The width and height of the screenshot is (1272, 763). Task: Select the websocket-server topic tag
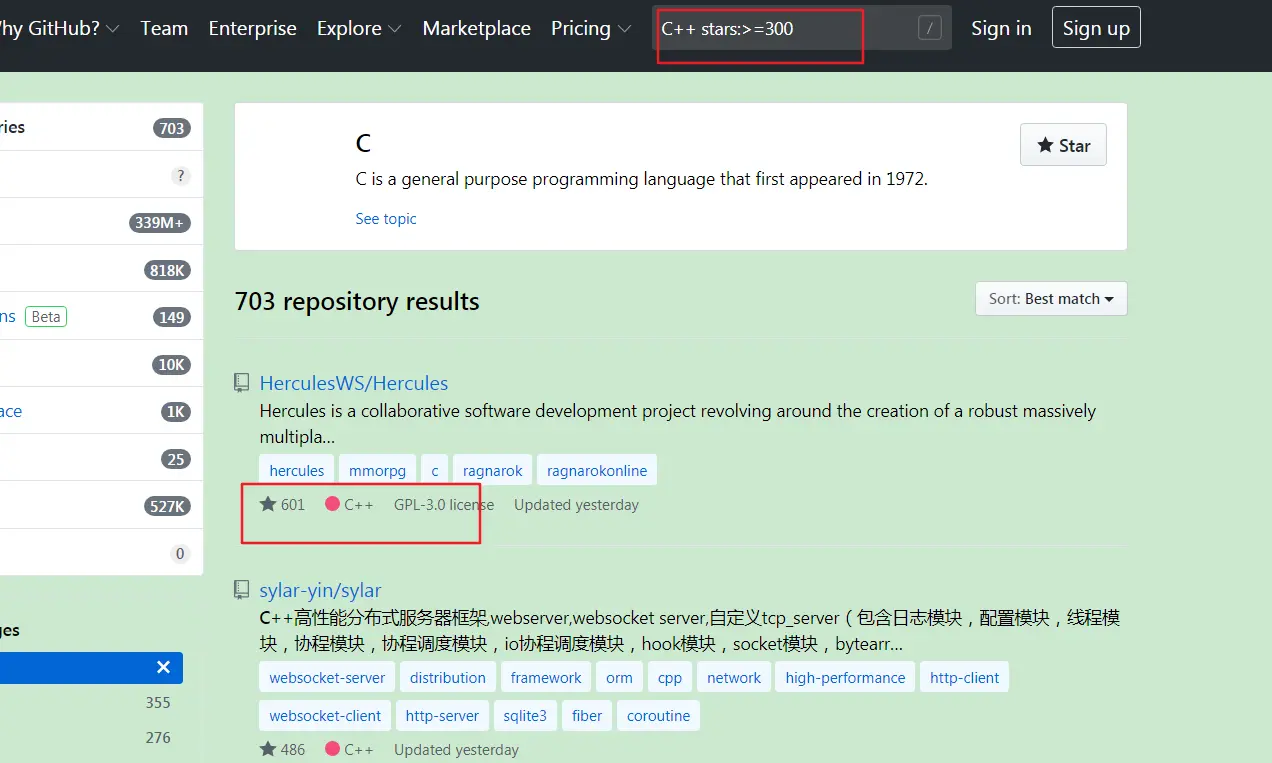click(327, 677)
